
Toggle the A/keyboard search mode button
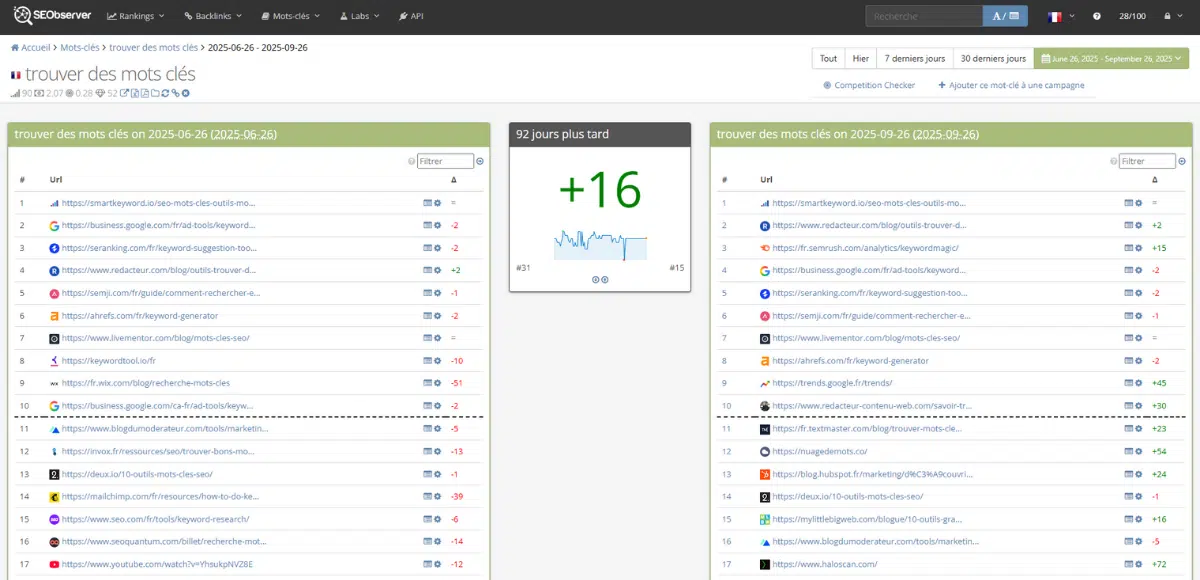[1006, 17]
